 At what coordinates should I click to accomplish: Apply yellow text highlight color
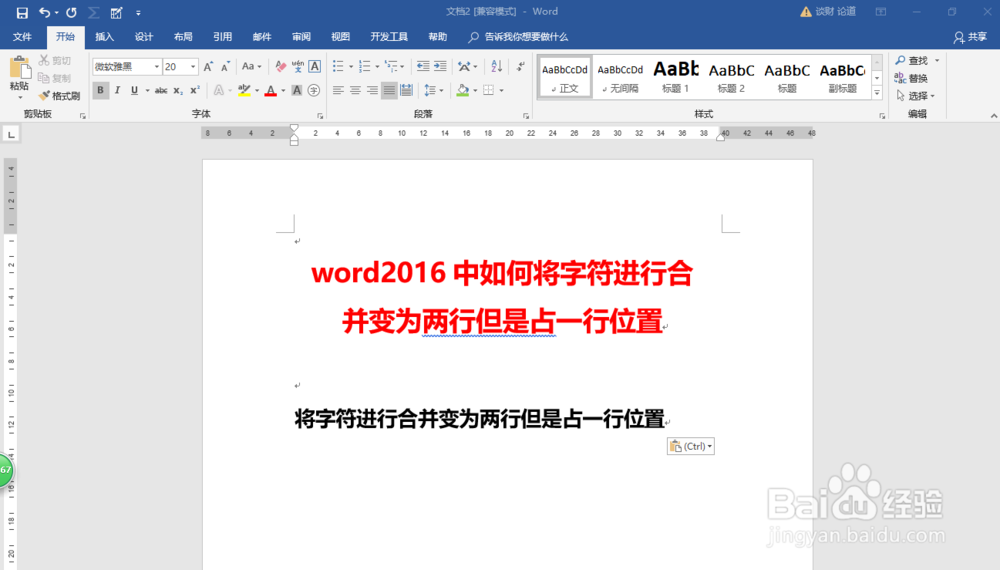[x=244, y=91]
